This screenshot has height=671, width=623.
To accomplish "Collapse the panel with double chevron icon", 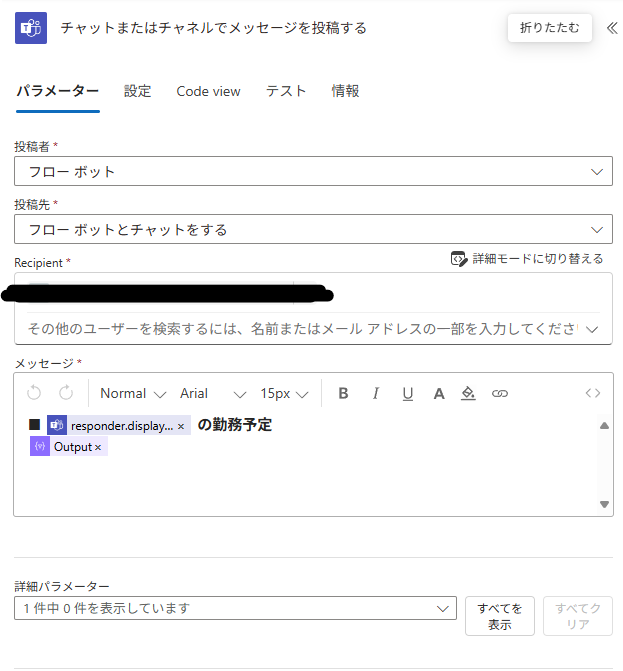I will 612,28.
